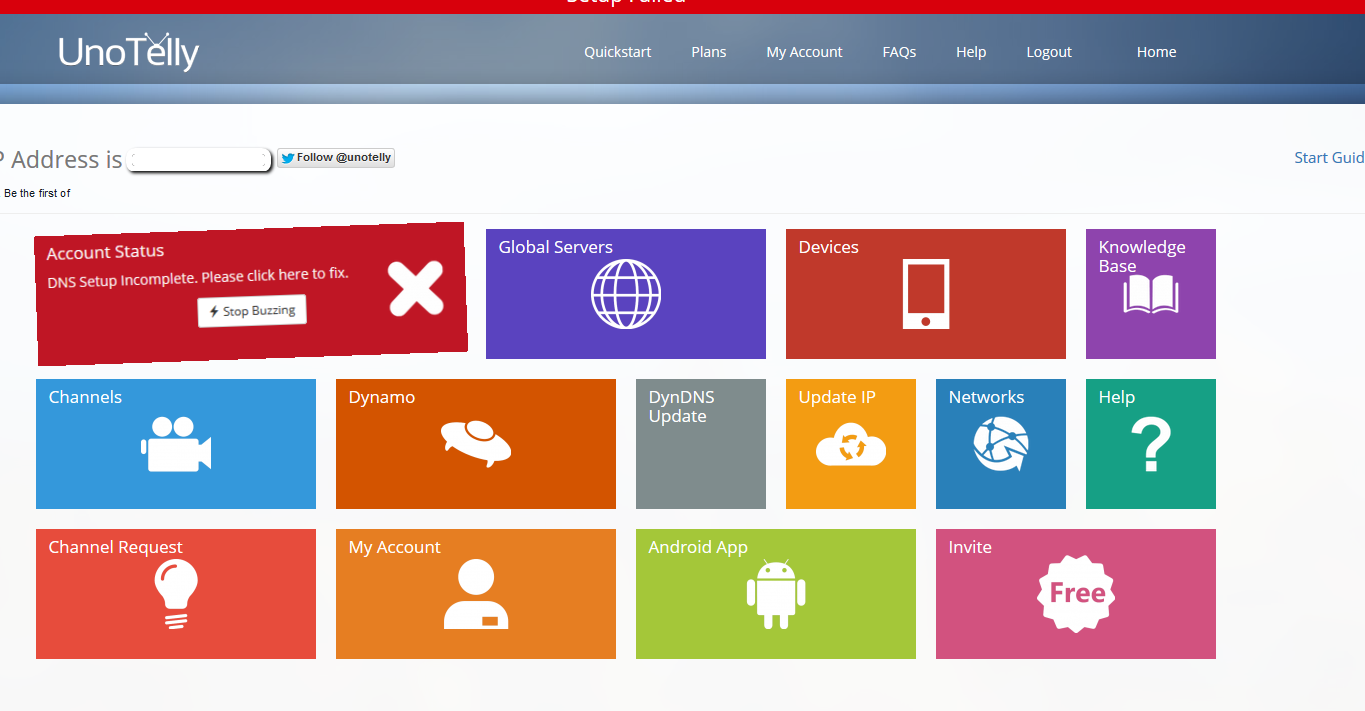Screen dimensions: 1365x711
Task: Click the white X on Account Status
Action: (x=416, y=288)
